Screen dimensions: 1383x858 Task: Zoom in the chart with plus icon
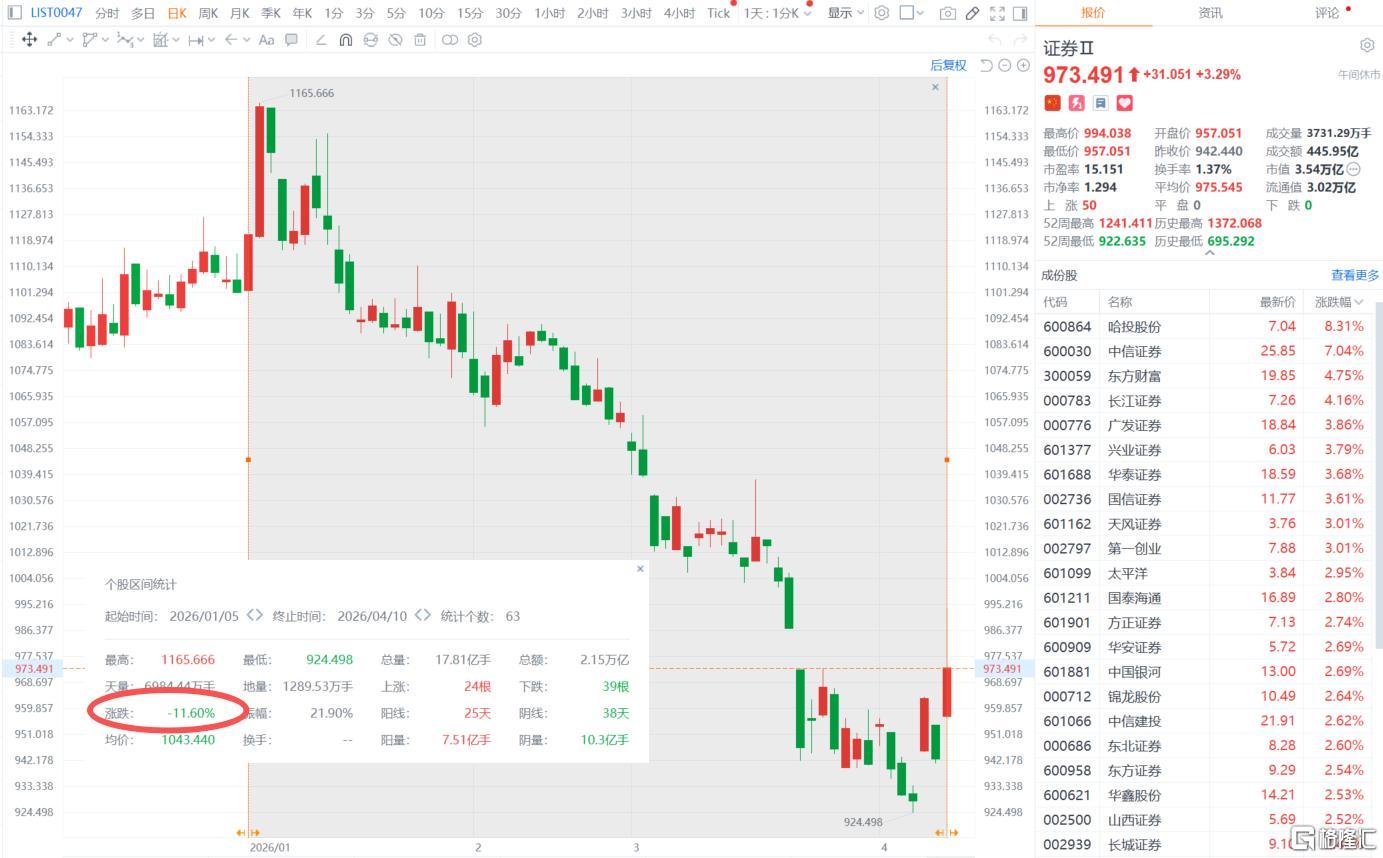click(x=1023, y=65)
